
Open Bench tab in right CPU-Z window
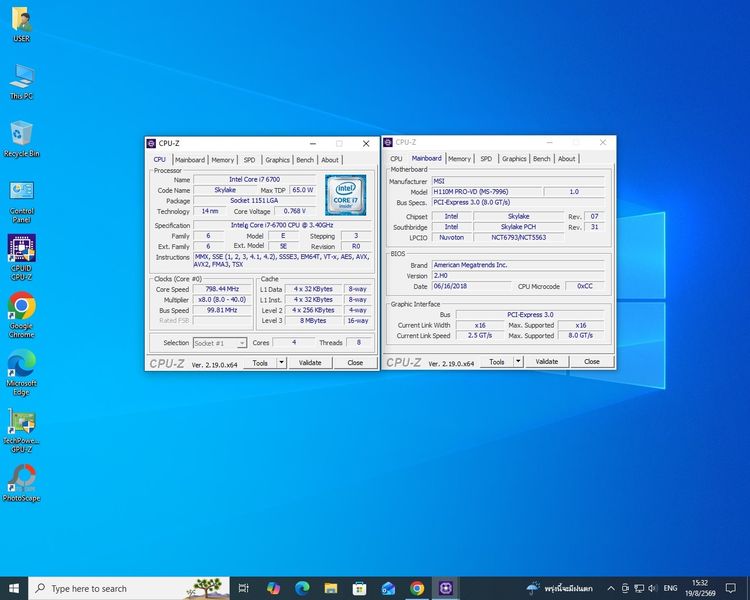click(541, 158)
